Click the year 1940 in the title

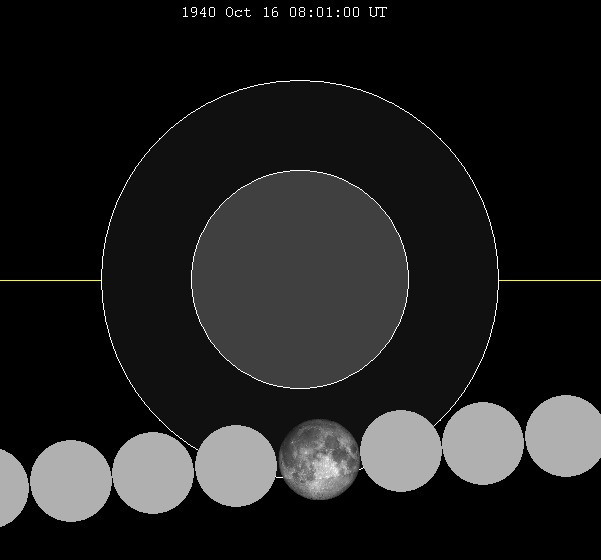[x=198, y=13]
